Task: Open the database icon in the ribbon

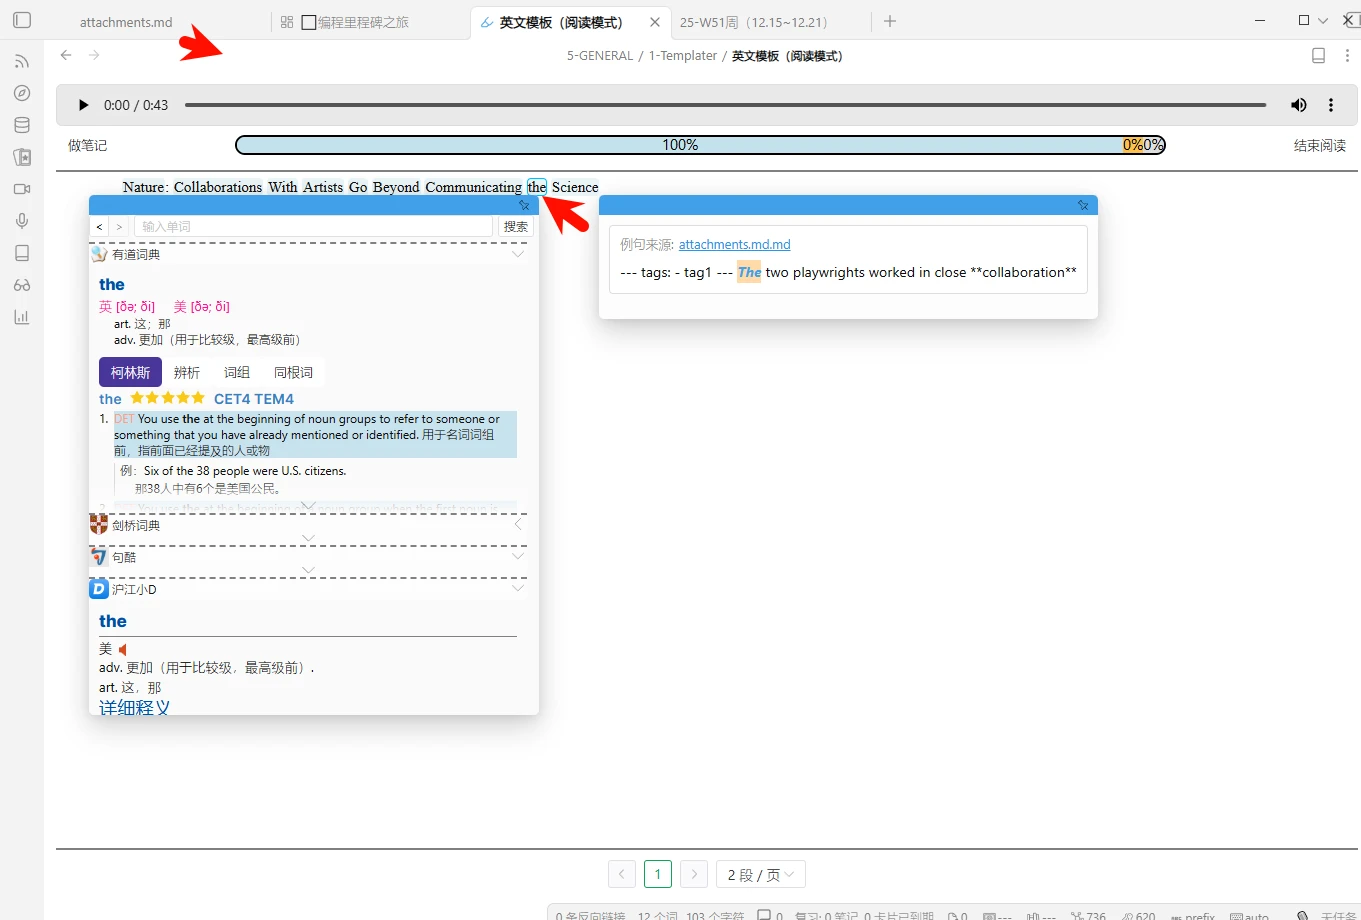Action: pos(22,125)
